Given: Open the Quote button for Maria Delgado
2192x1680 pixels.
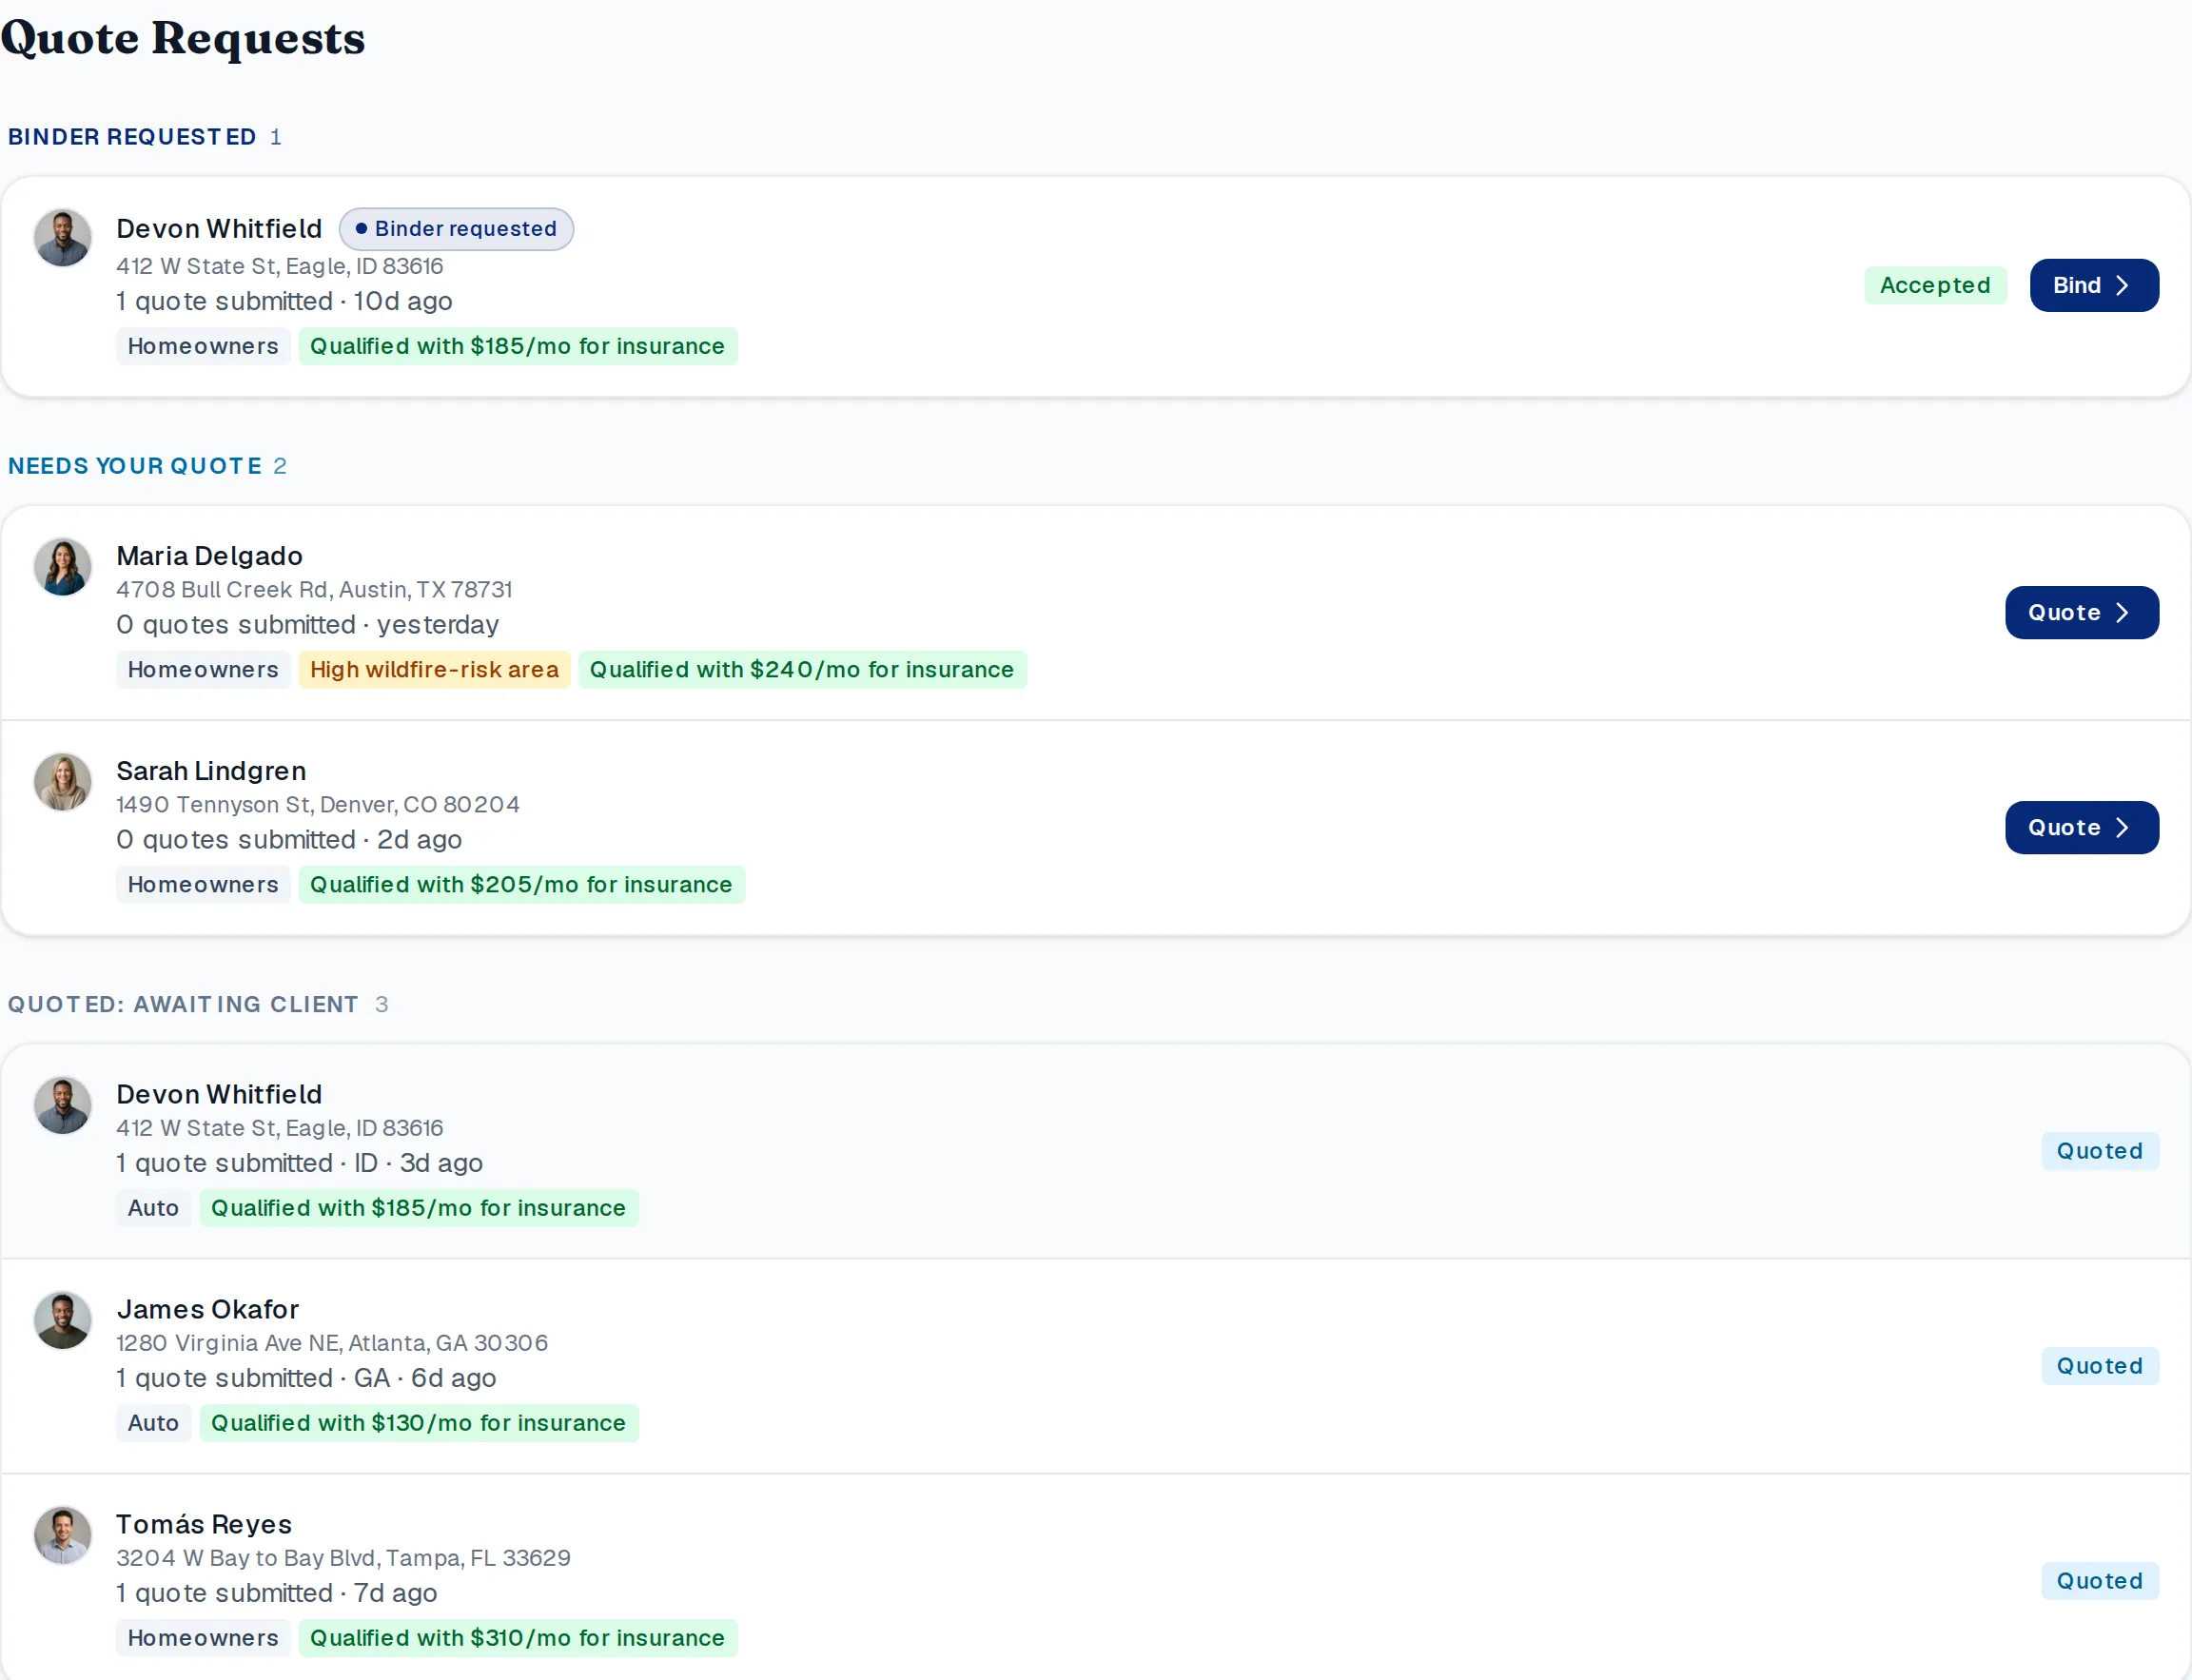Looking at the screenshot, I should point(2081,612).
